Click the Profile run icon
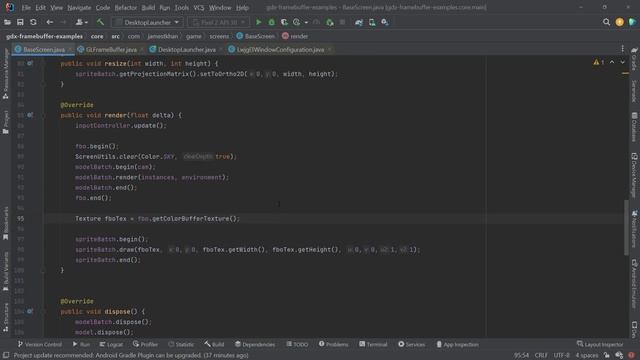This screenshot has height=360, width=640. [297, 22]
